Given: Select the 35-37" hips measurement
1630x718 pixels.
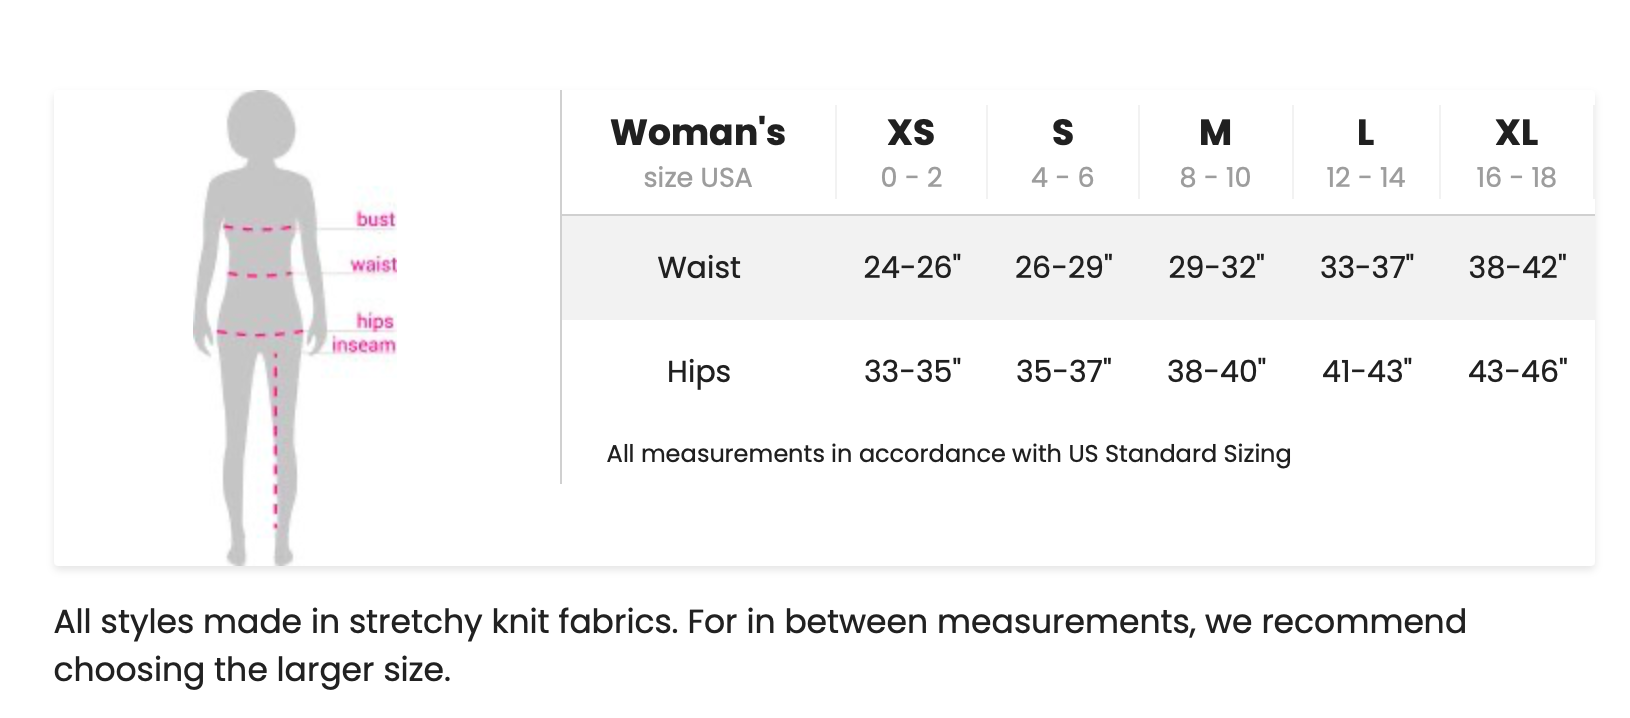Looking at the screenshot, I should (1063, 371).
